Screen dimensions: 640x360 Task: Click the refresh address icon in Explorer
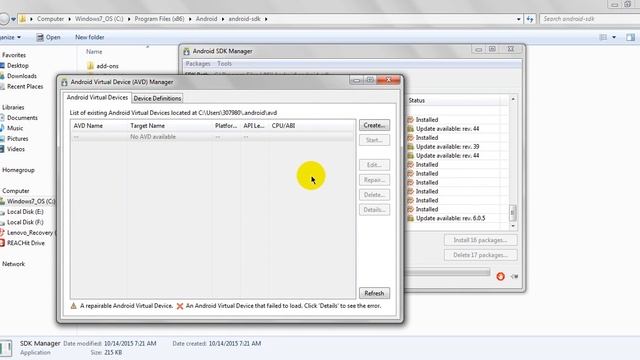(530, 19)
